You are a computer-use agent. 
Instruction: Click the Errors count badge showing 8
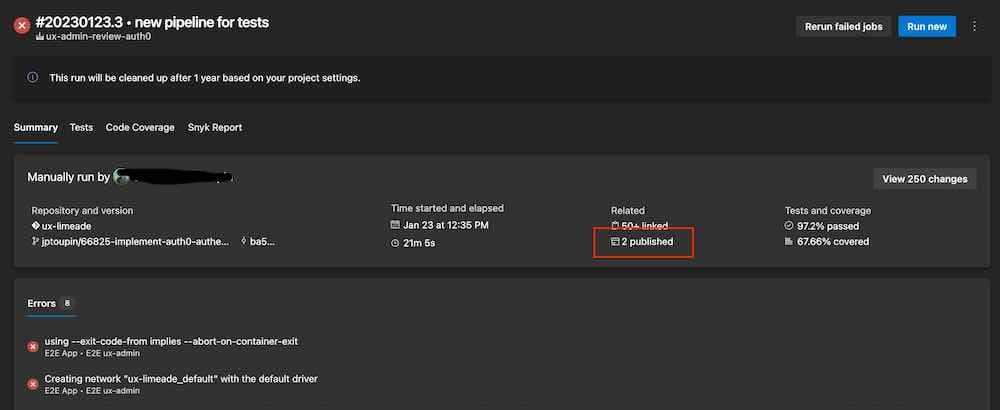67,303
